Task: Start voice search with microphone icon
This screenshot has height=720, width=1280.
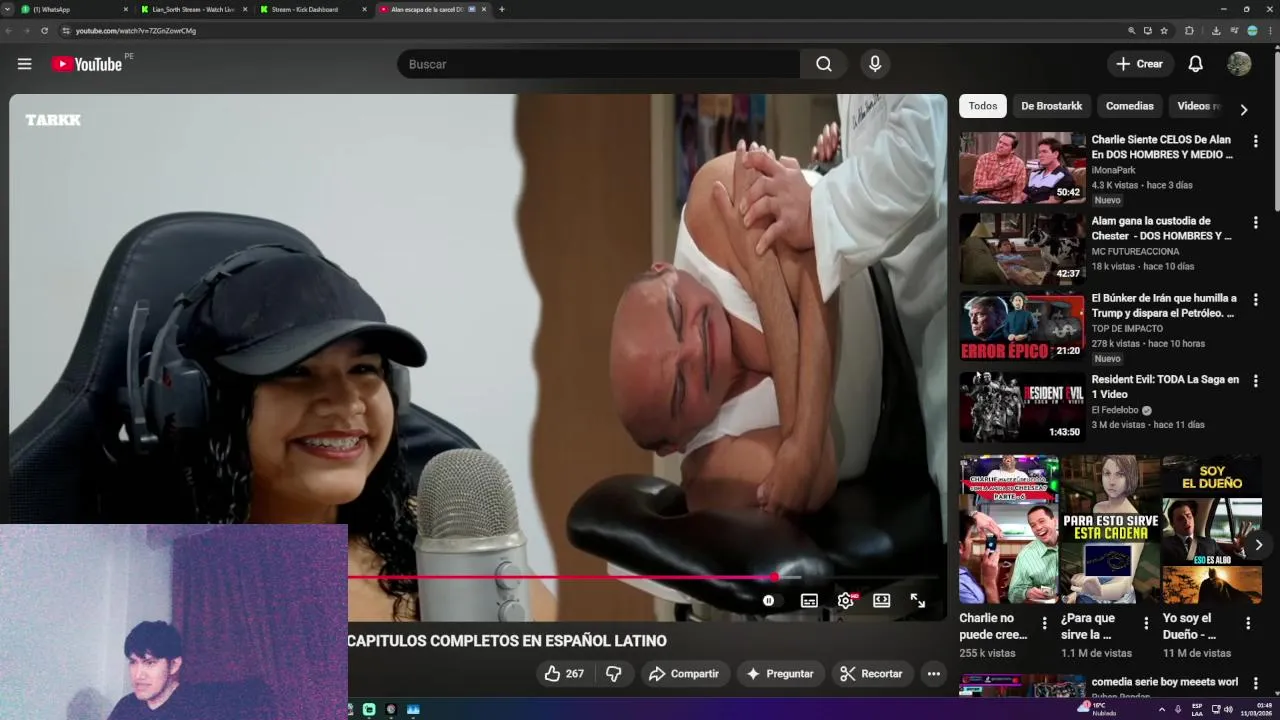Action: 875,64
